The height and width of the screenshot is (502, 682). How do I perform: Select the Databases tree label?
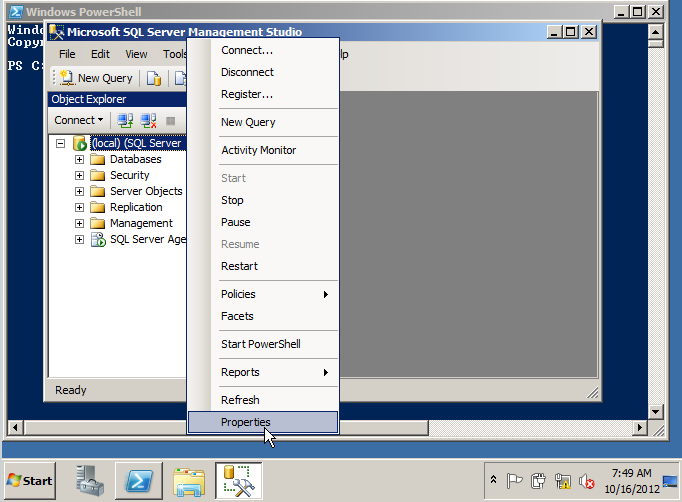click(x=136, y=159)
